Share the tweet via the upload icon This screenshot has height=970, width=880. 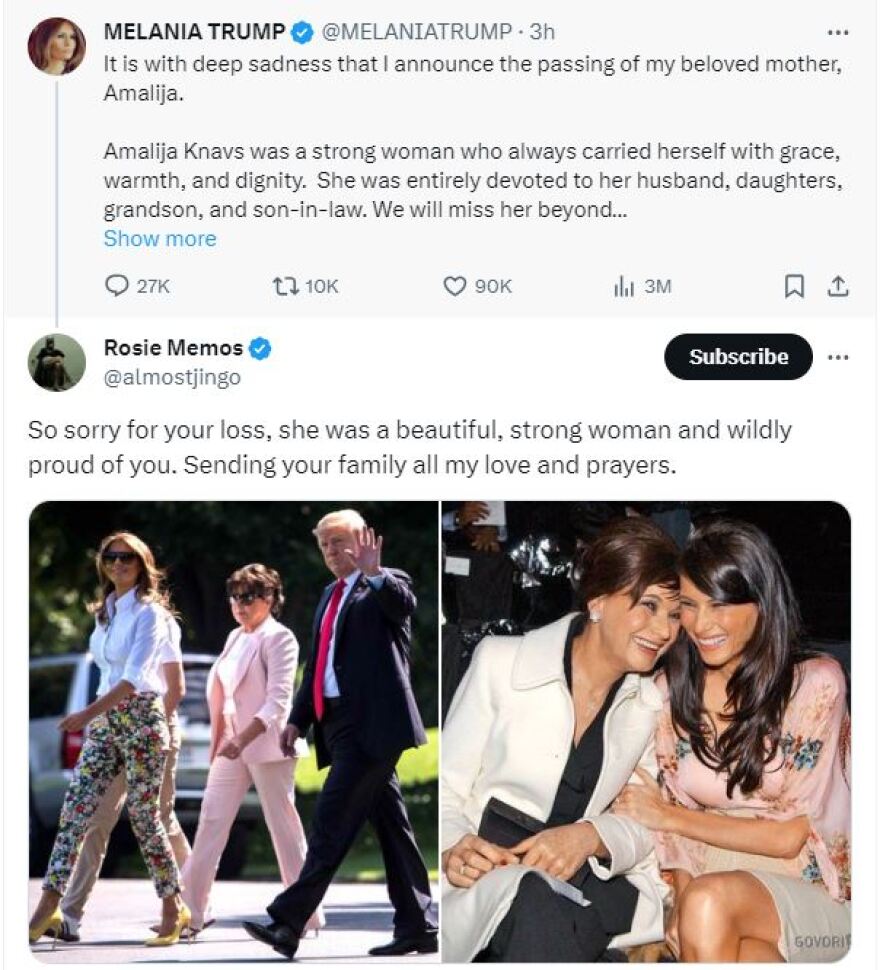(x=838, y=287)
